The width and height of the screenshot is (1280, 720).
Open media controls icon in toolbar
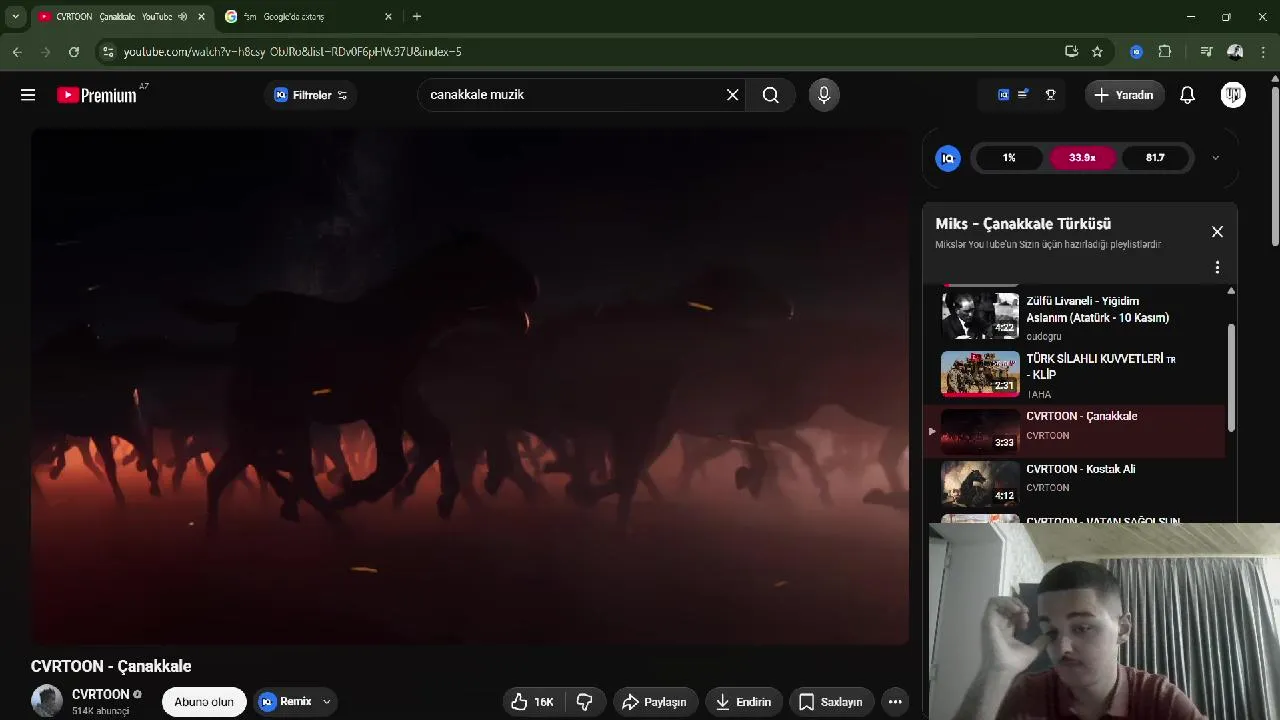coord(1206,52)
